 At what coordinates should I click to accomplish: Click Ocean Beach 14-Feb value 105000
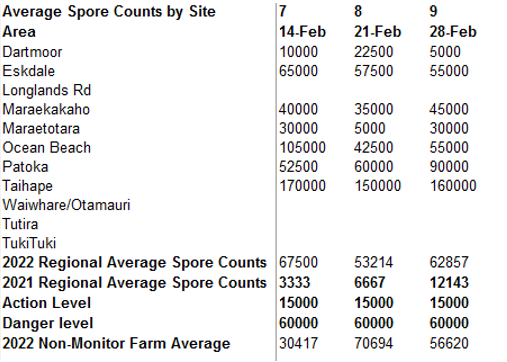pos(302,148)
